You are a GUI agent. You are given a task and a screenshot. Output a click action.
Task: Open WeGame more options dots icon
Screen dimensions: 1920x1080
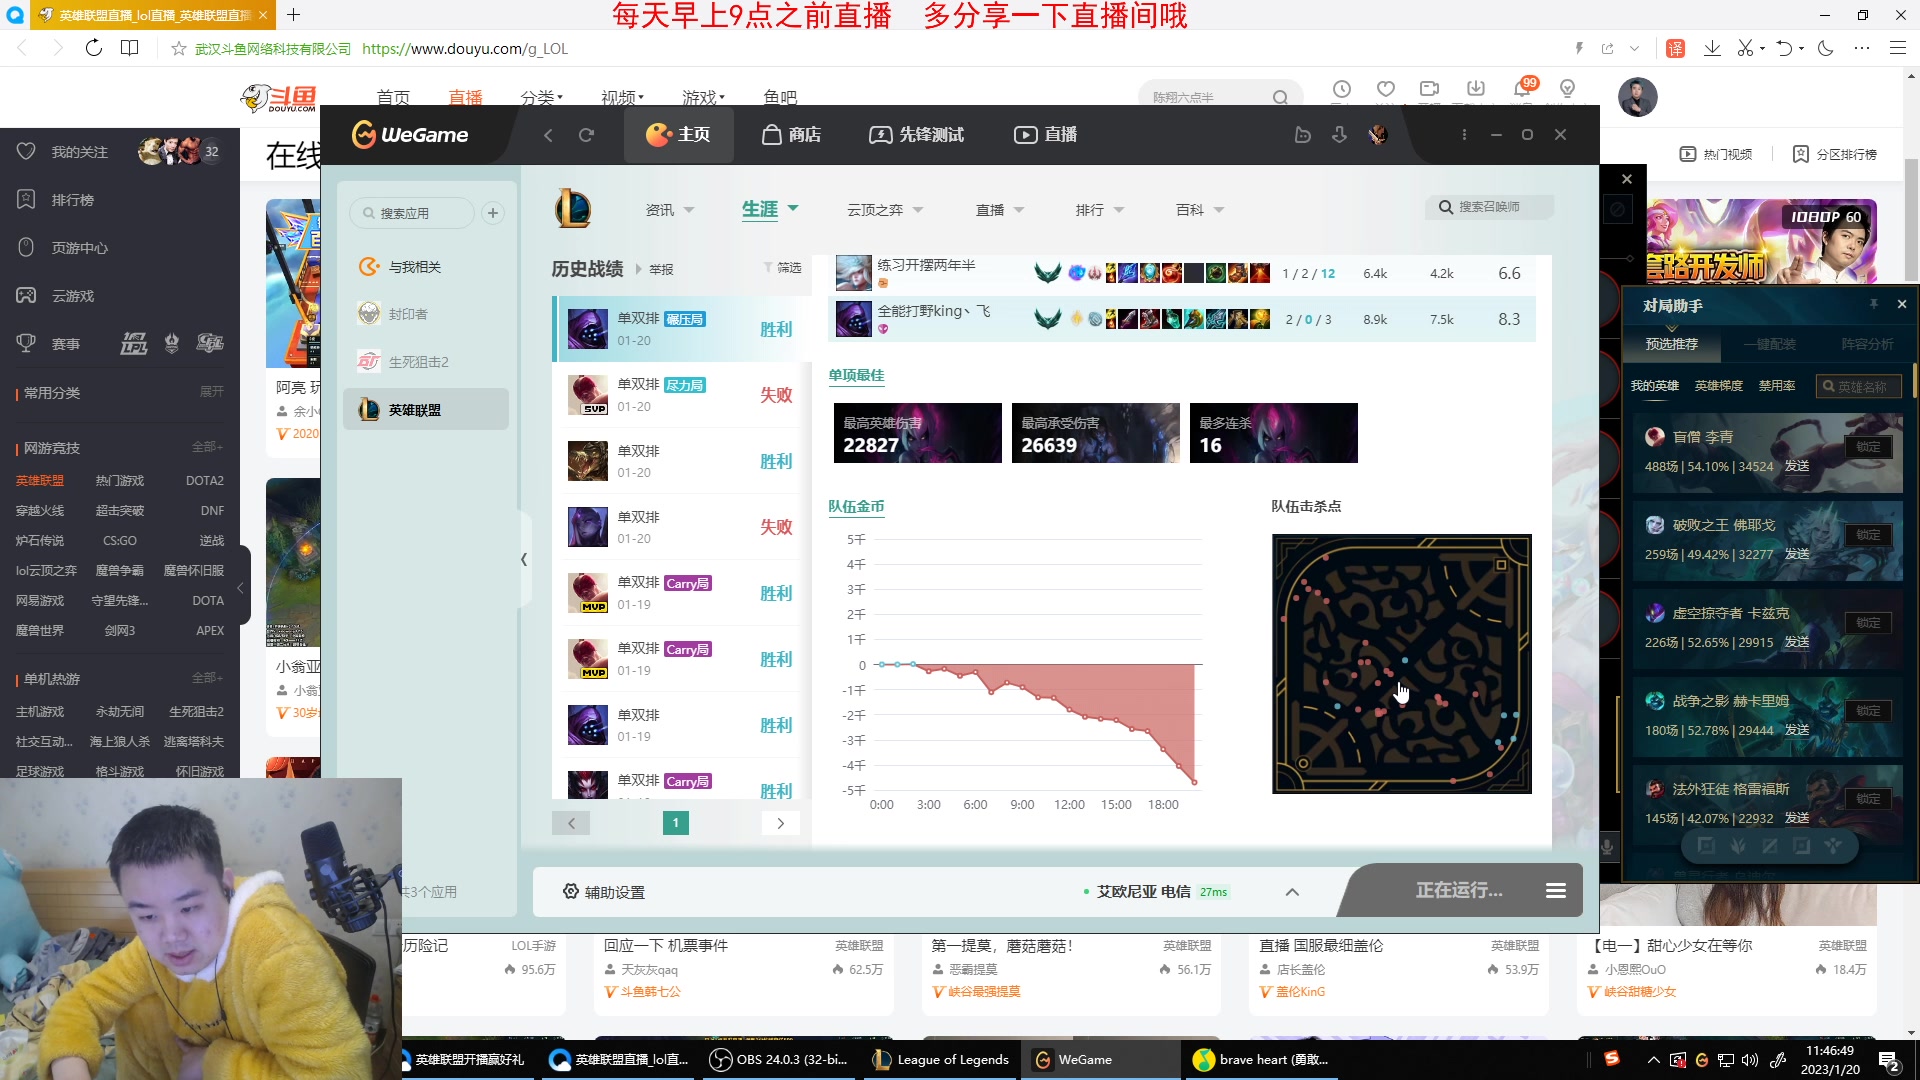tap(1464, 135)
